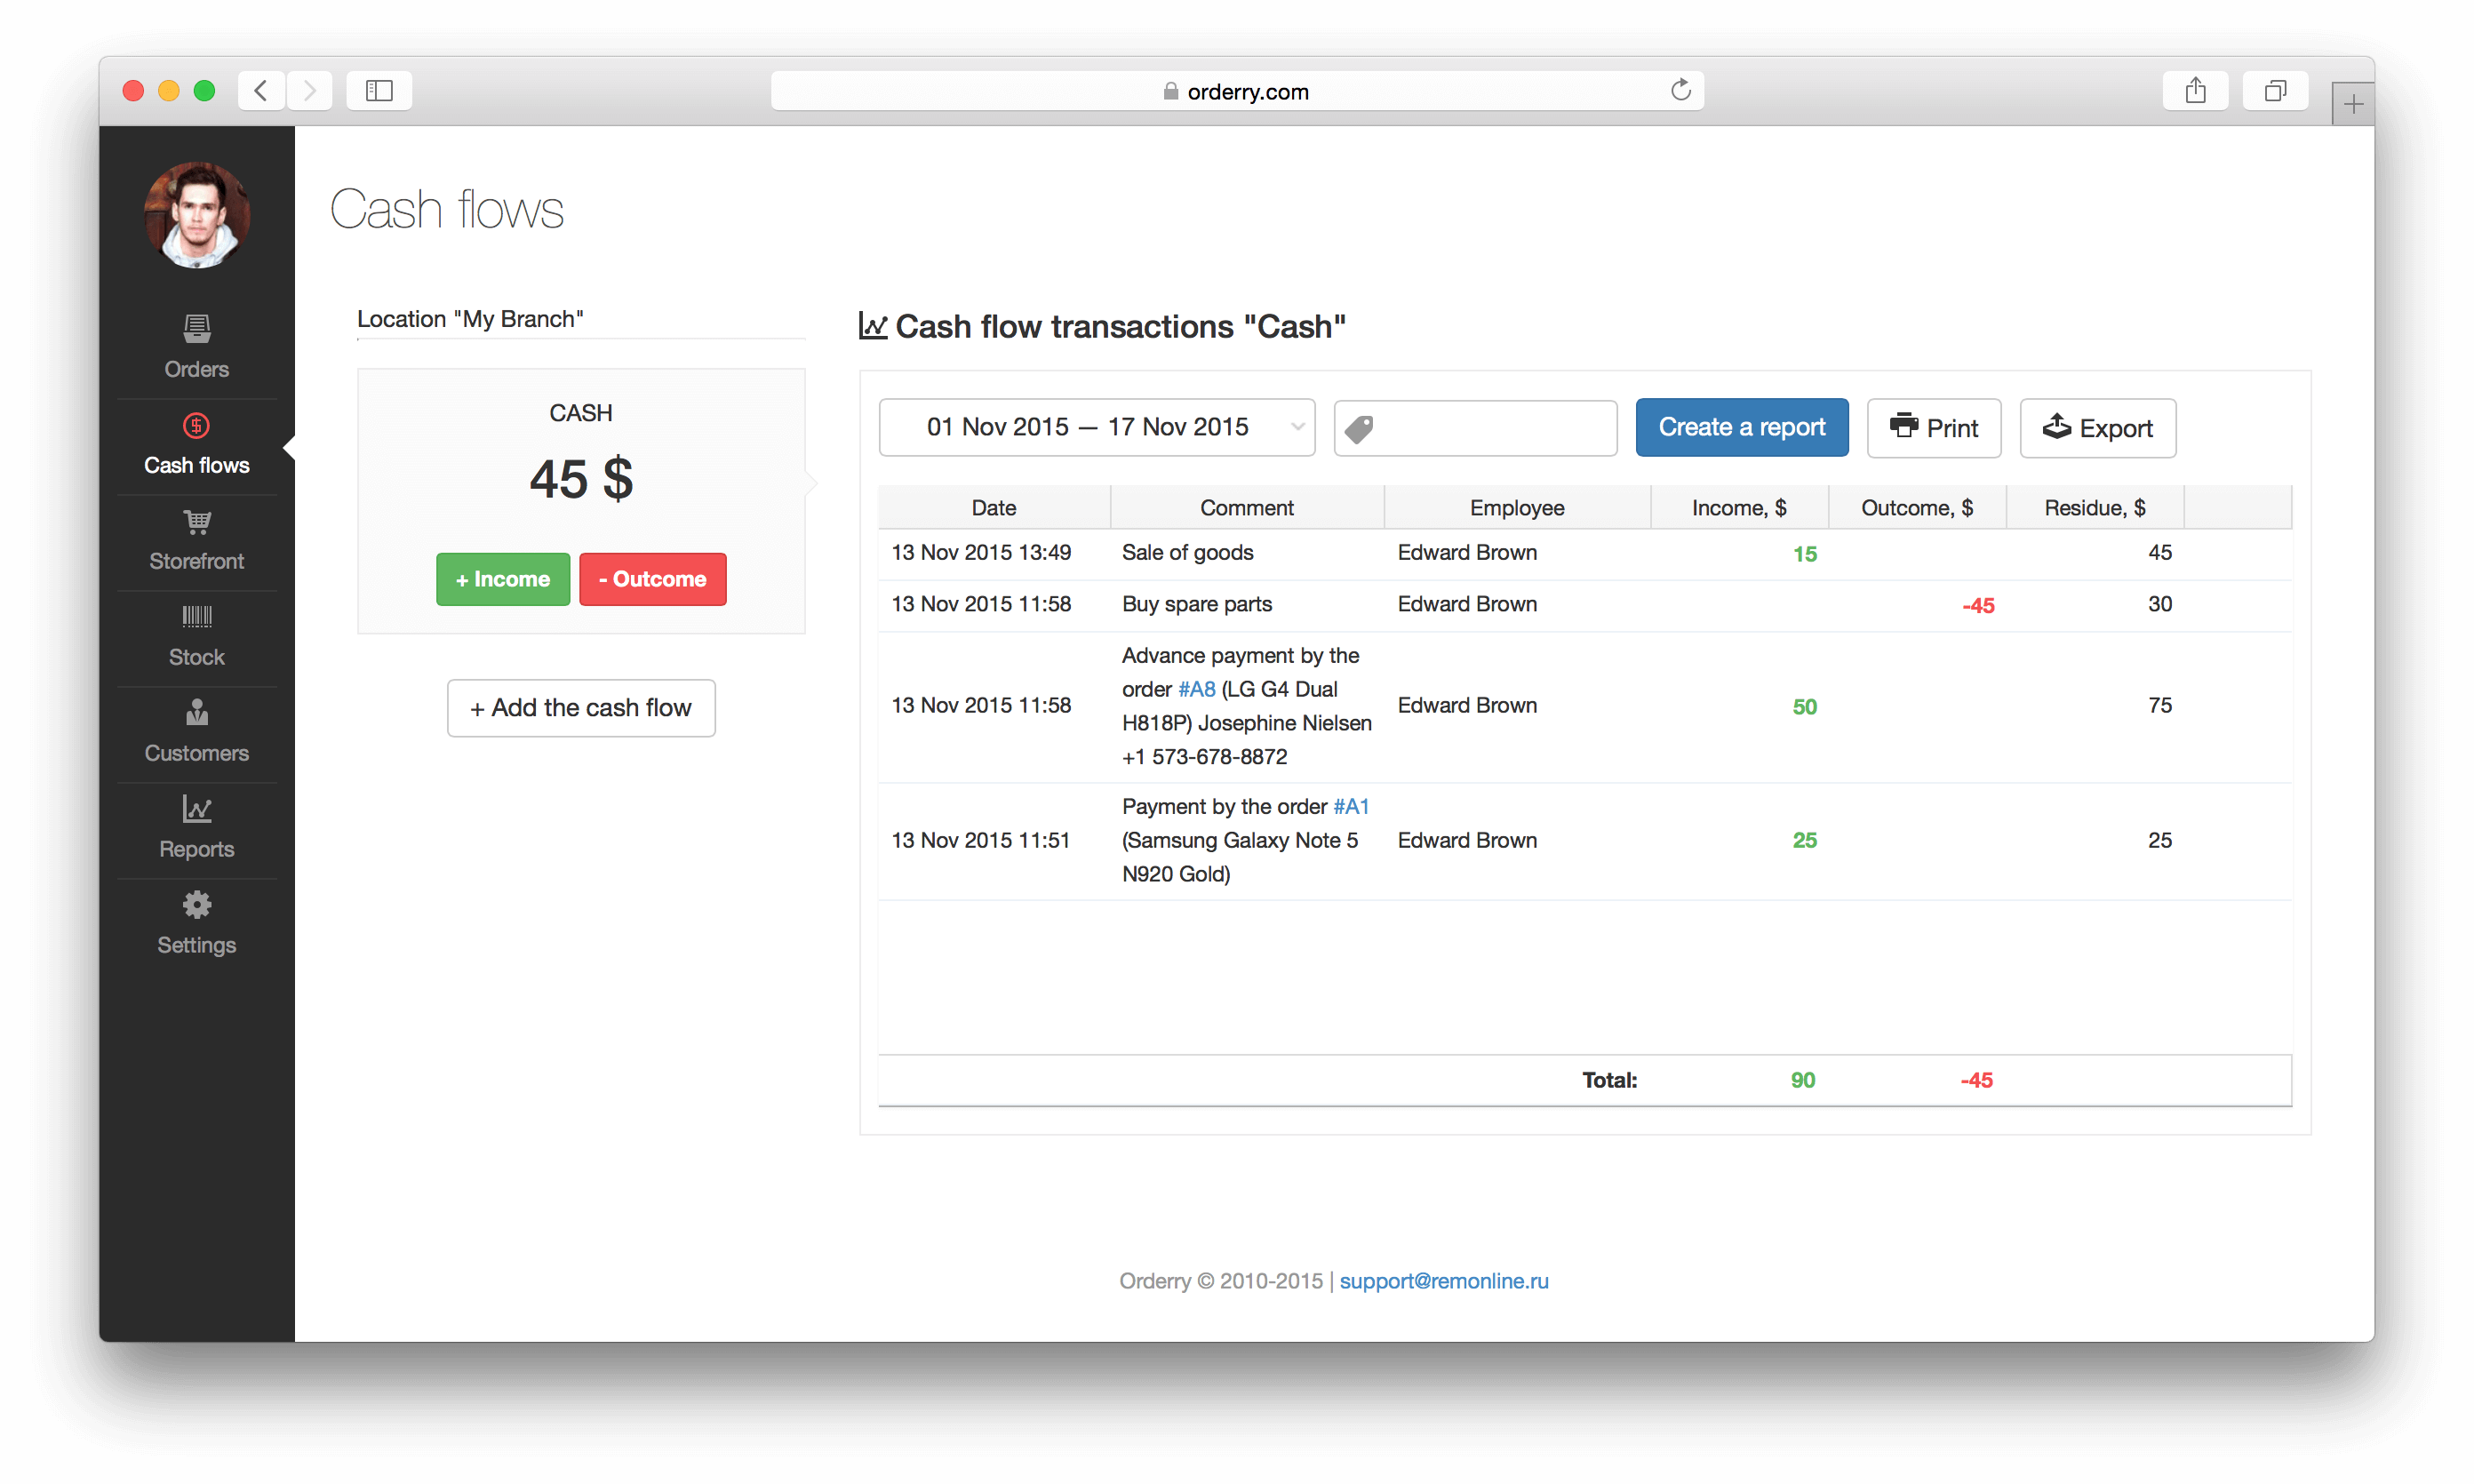The height and width of the screenshot is (1484, 2474).
Task: Select the Cash flows sidebar icon
Action: [x=196, y=424]
